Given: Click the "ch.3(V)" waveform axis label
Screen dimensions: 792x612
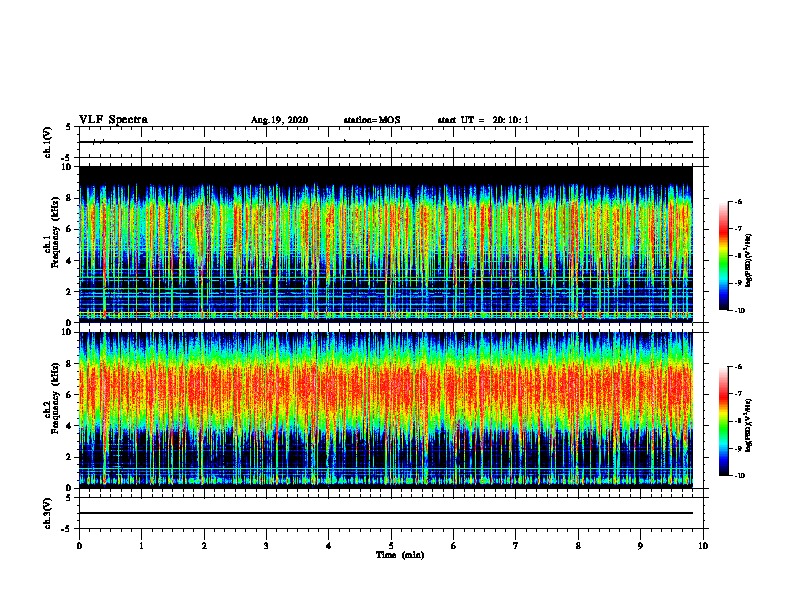Looking at the screenshot, I should click(x=47, y=513).
